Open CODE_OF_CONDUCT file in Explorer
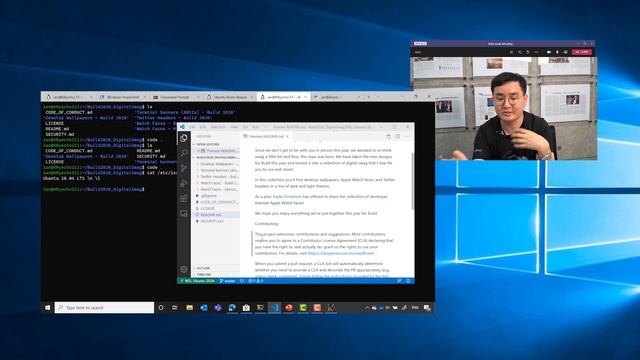The width and height of the screenshot is (640, 360). pyautogui.click(x=216, y=202)
